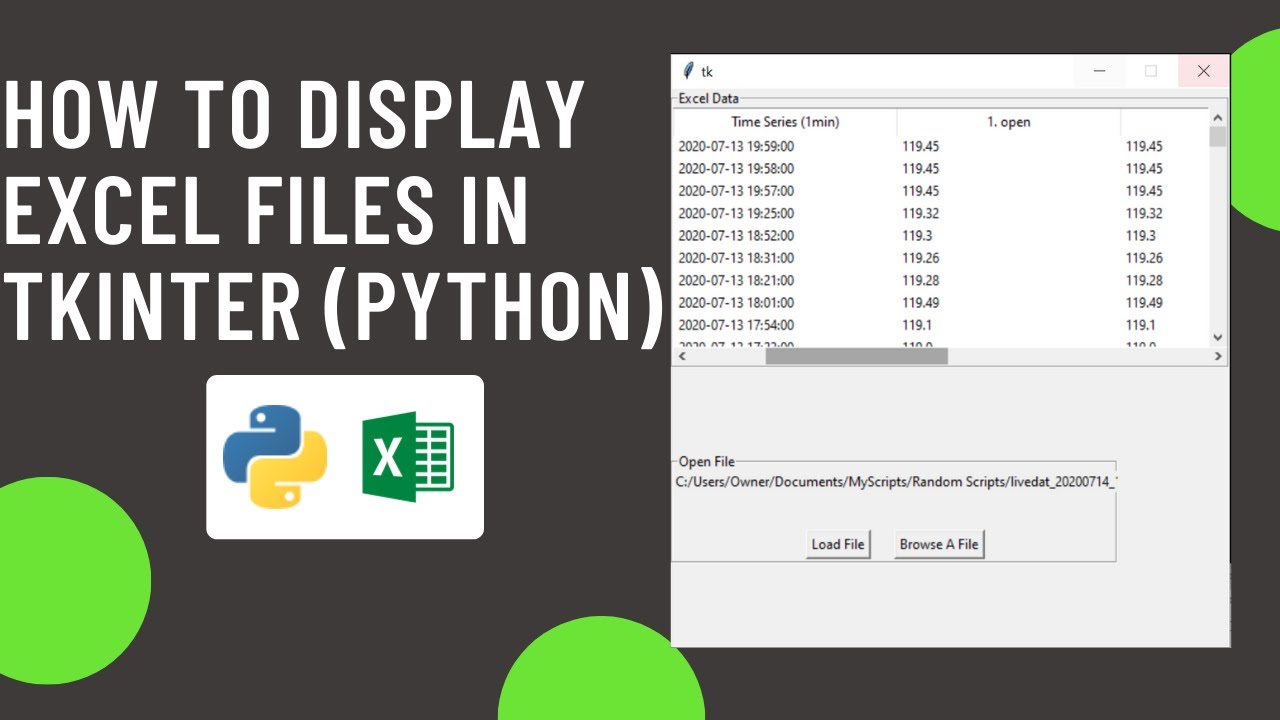Close the tk window

pos(1204,71)
